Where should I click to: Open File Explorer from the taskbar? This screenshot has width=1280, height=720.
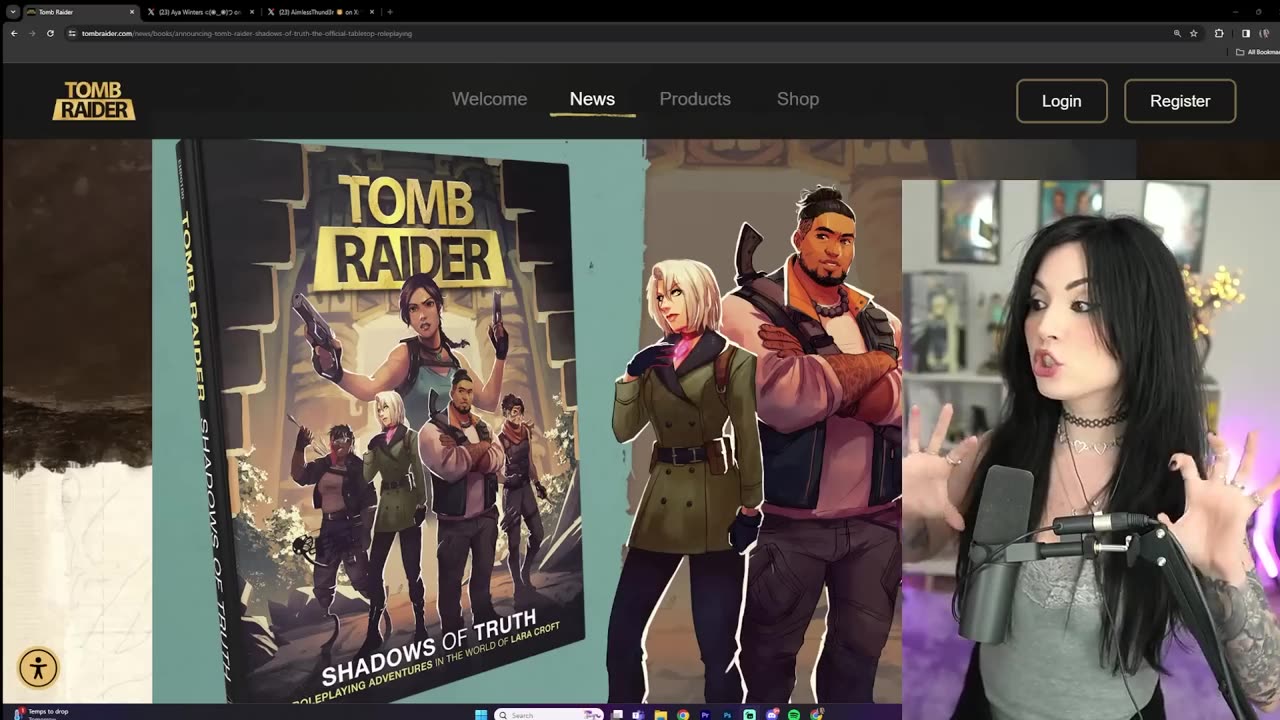coord(661,715)
